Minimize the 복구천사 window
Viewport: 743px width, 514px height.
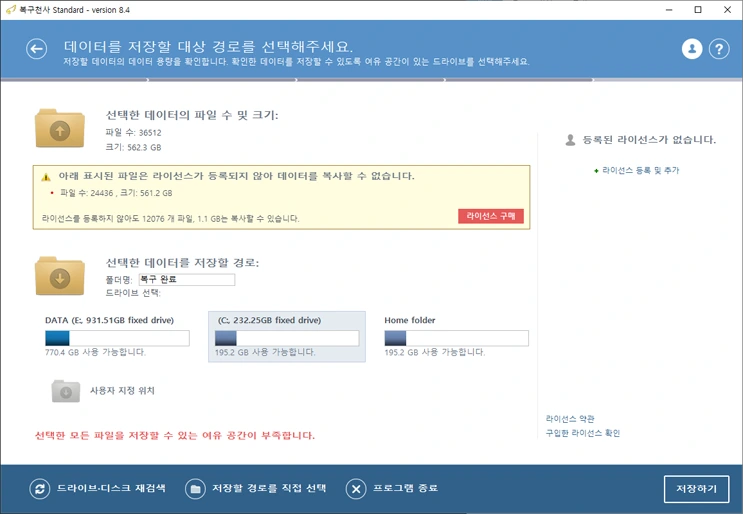tap(669, 9)
